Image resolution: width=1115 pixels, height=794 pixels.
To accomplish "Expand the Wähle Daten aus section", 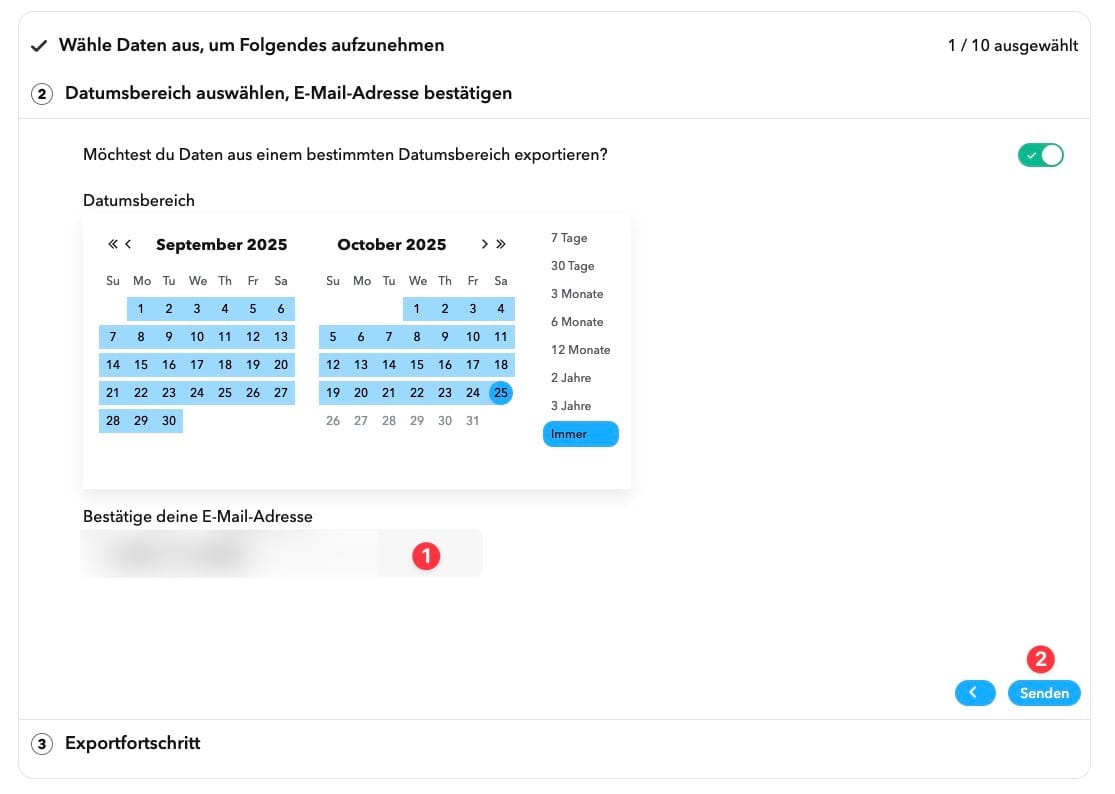I will [x=251, y=46].
